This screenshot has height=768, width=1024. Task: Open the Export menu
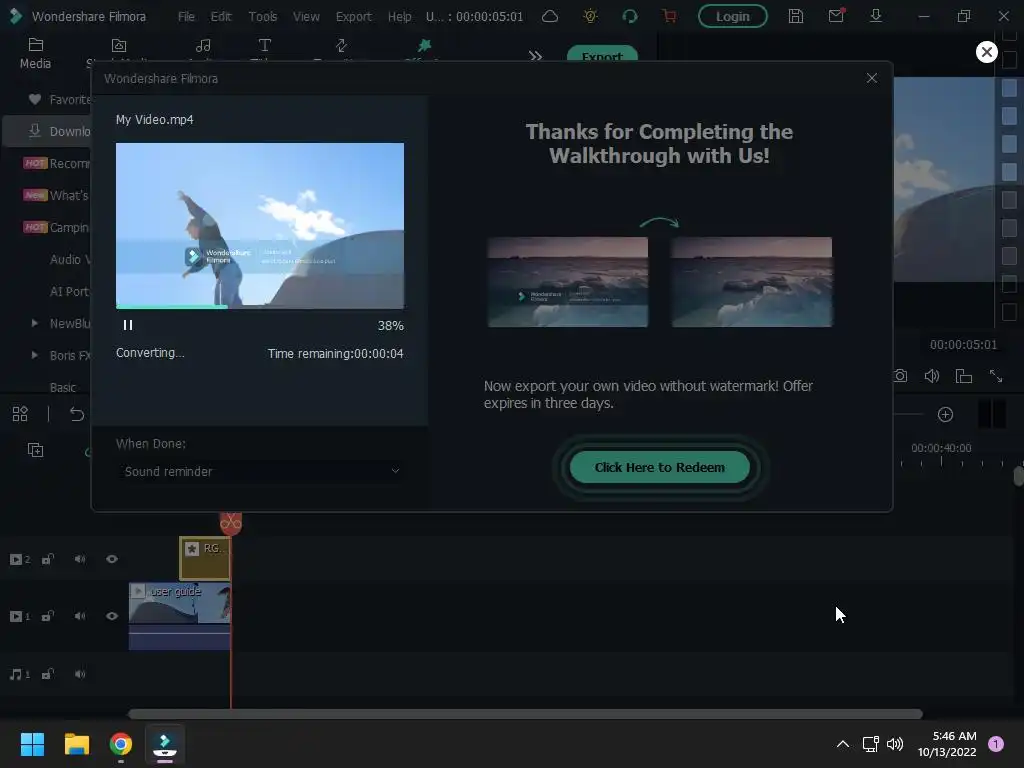(x=353, y=16)
